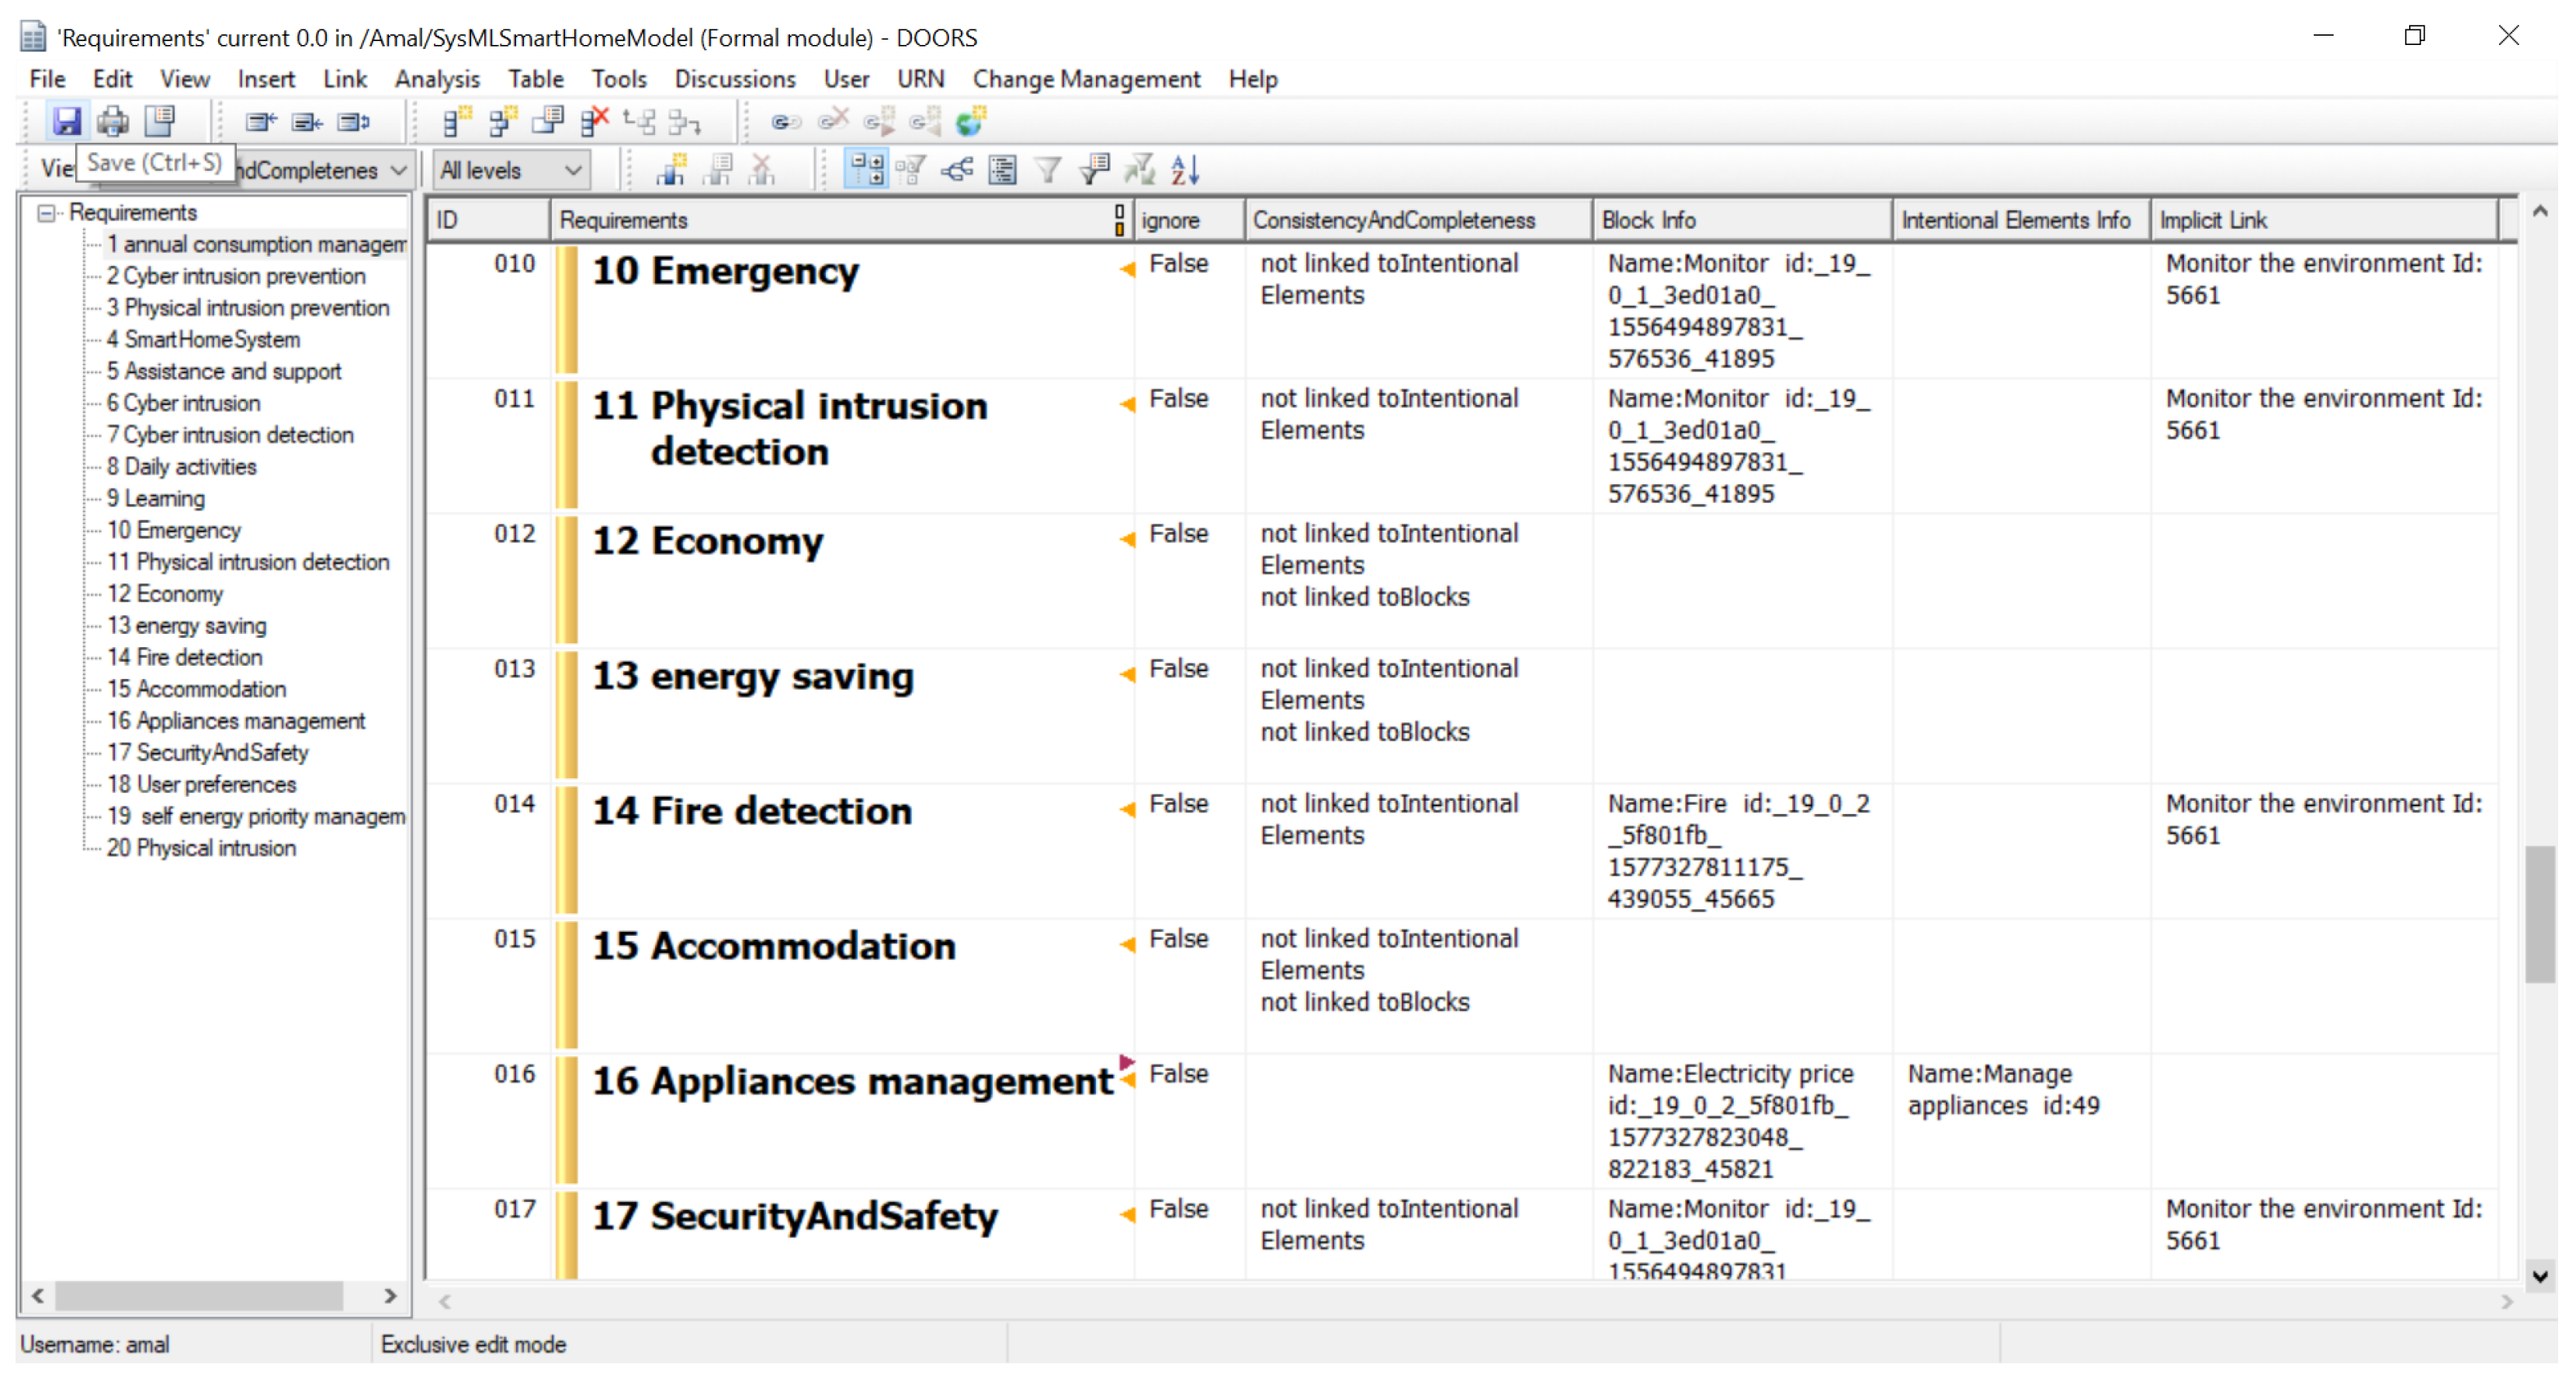The image size is (2576, 1385).
Task: Collapse the Requirements tree root node
Action: [45, 212]
